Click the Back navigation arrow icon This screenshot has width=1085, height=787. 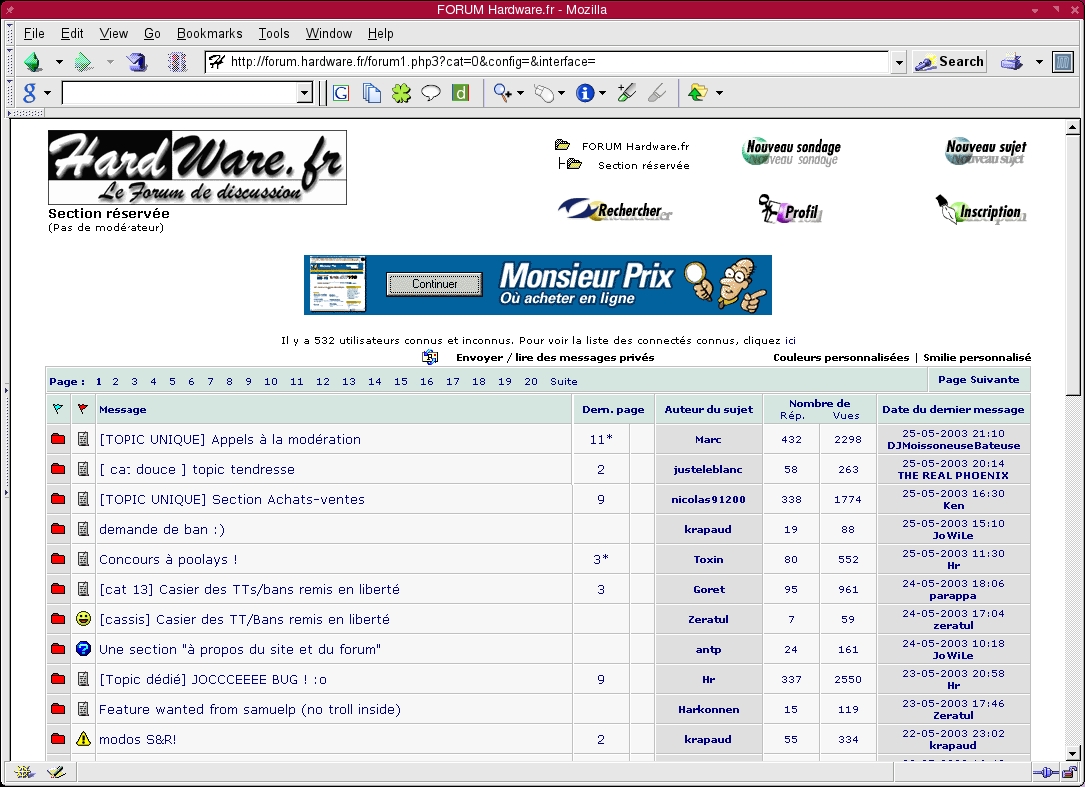33,62
